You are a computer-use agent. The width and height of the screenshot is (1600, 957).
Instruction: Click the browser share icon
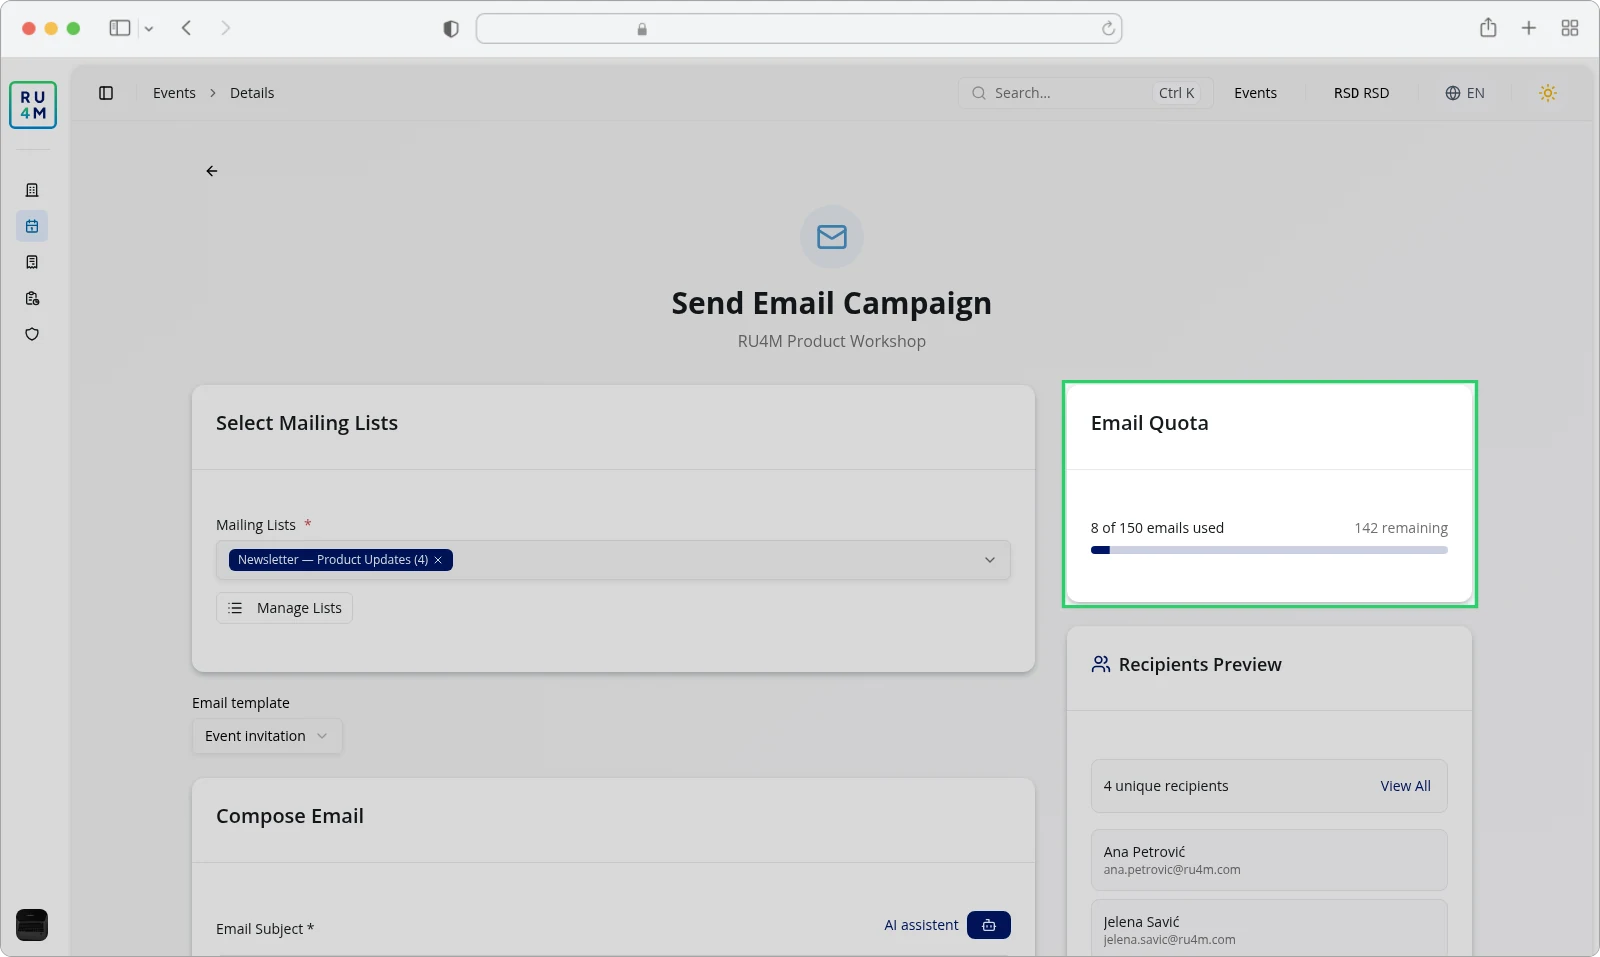point(1488,28)
